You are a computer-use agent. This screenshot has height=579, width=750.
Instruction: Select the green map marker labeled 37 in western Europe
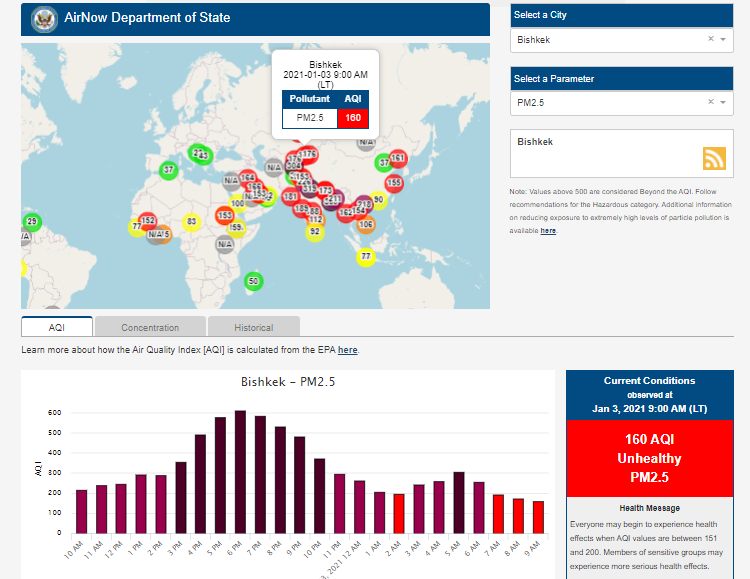click(169, 170)
